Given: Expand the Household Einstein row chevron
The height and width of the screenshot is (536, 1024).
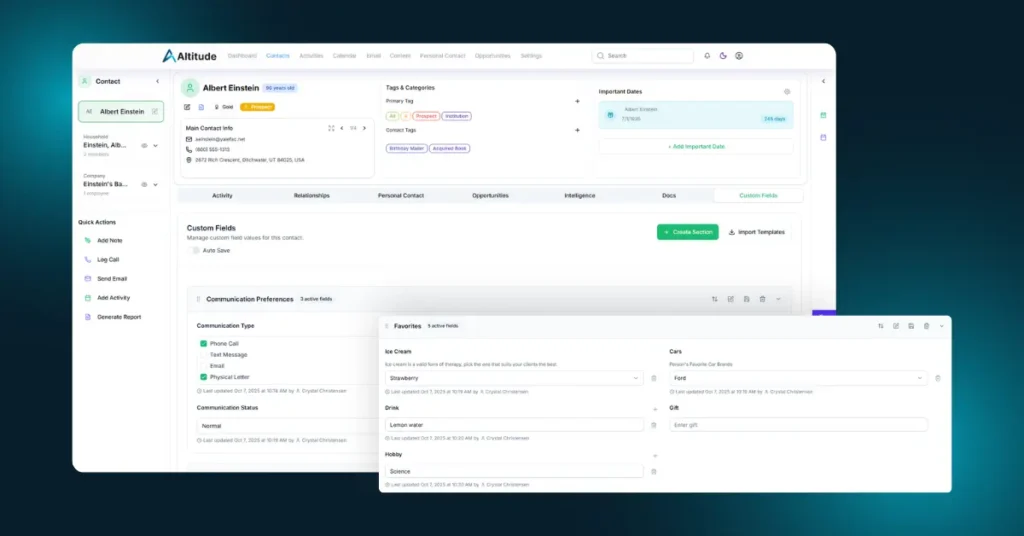Looking at the screenshot, I should [x=155, y=146].
